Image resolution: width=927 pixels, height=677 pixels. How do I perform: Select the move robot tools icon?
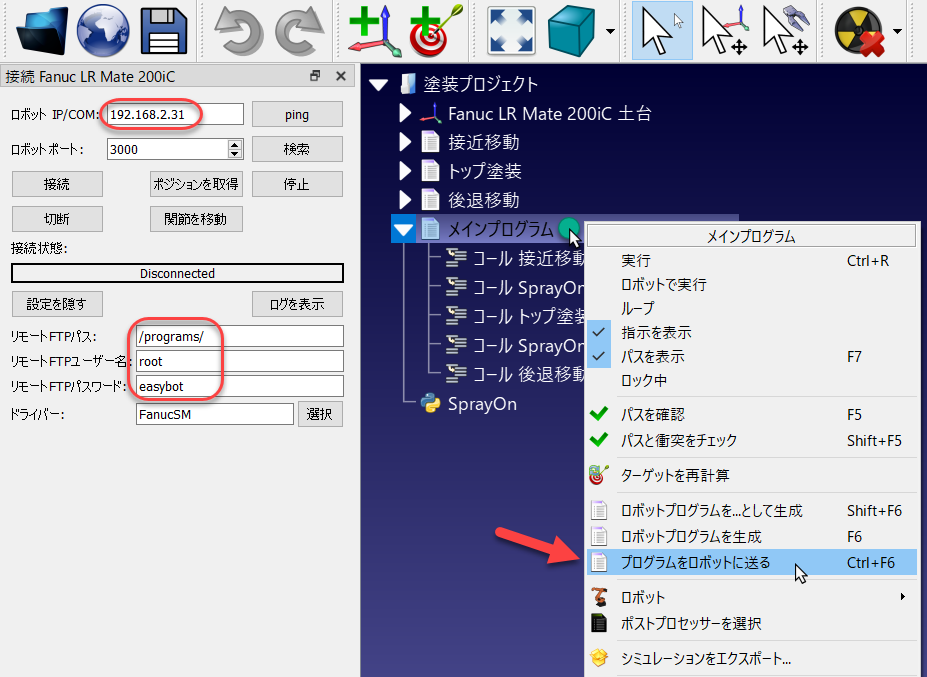(x=786, y=31)
